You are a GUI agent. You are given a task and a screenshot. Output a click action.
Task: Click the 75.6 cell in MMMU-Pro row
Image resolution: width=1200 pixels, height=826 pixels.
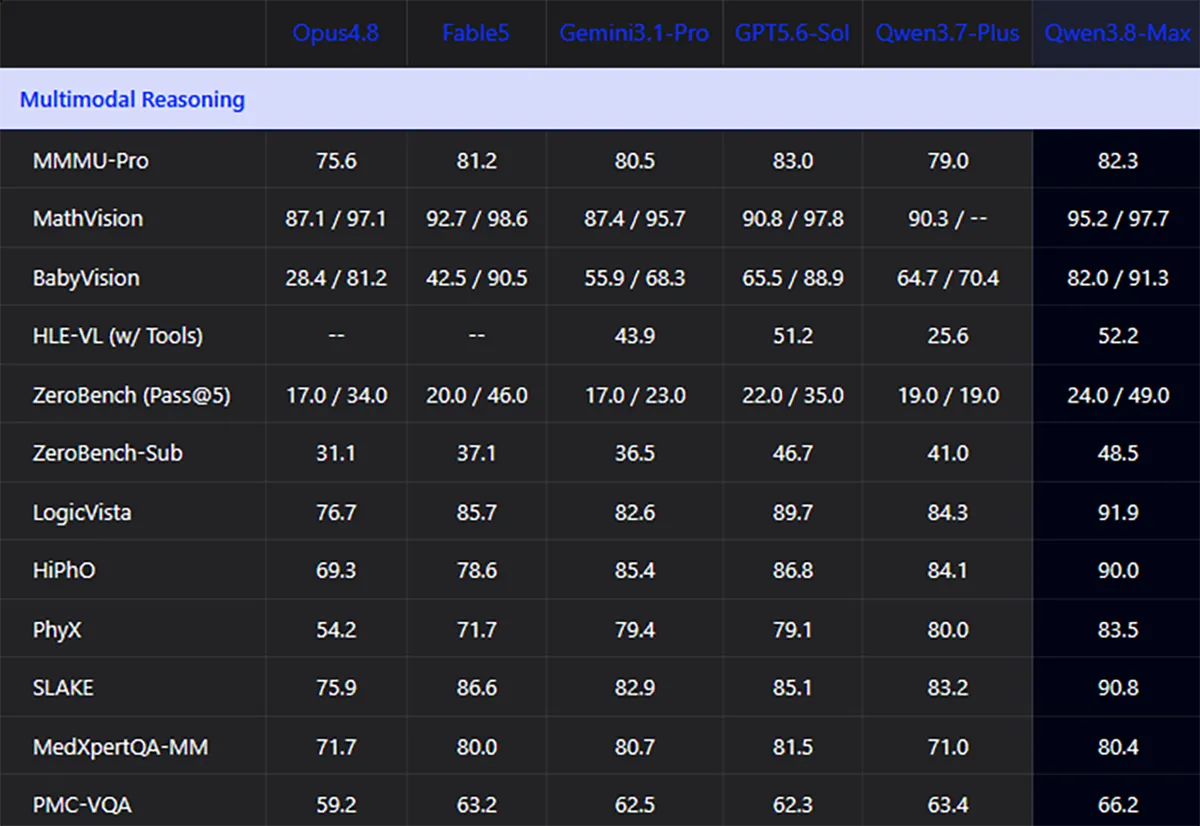(336, 160)
